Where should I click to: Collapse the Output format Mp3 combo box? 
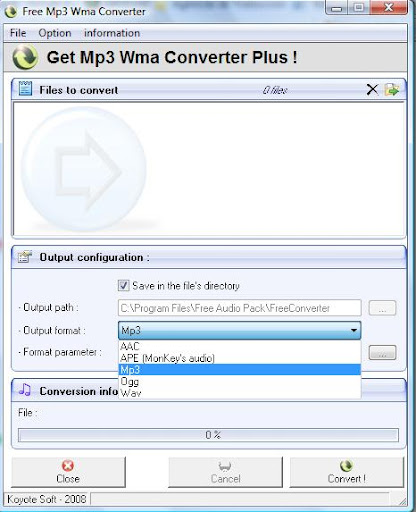(x=239, y=330)
